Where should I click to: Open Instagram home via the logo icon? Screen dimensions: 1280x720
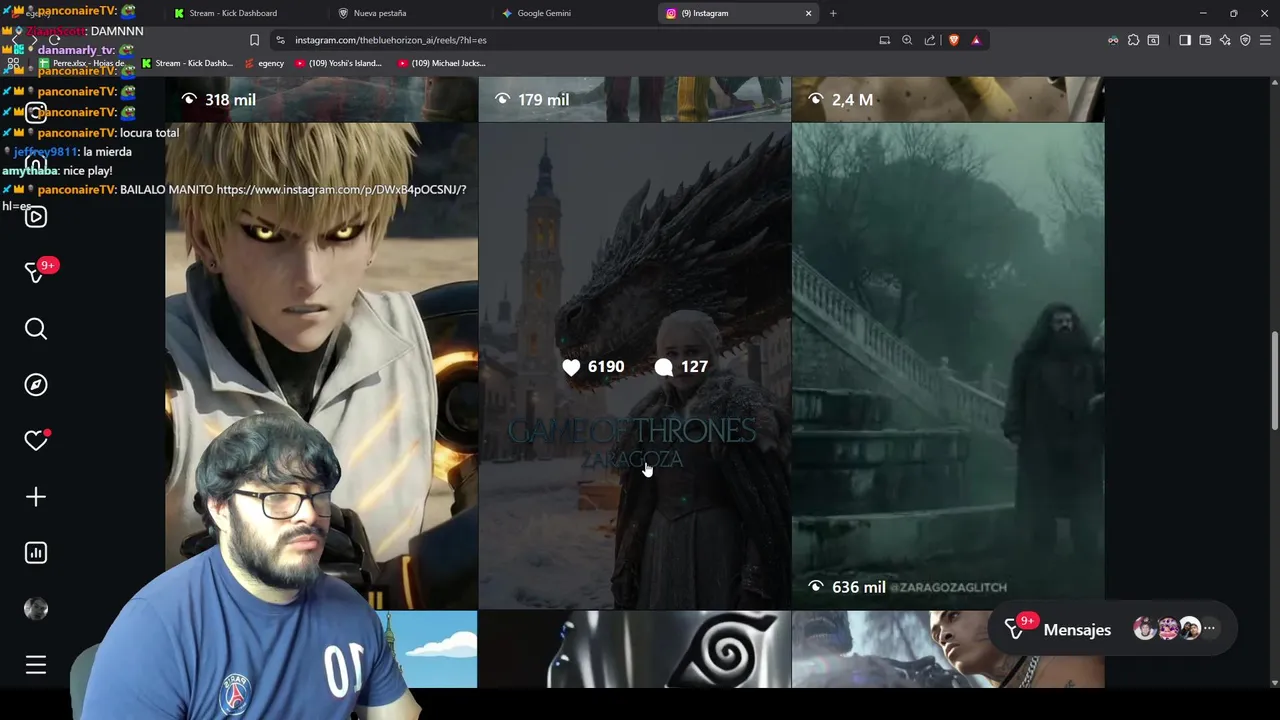tap(36, 112)
